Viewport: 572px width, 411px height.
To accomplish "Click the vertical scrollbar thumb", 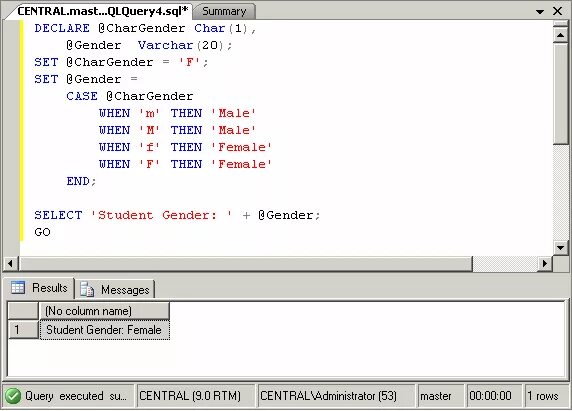I will [x=560, y=93].
